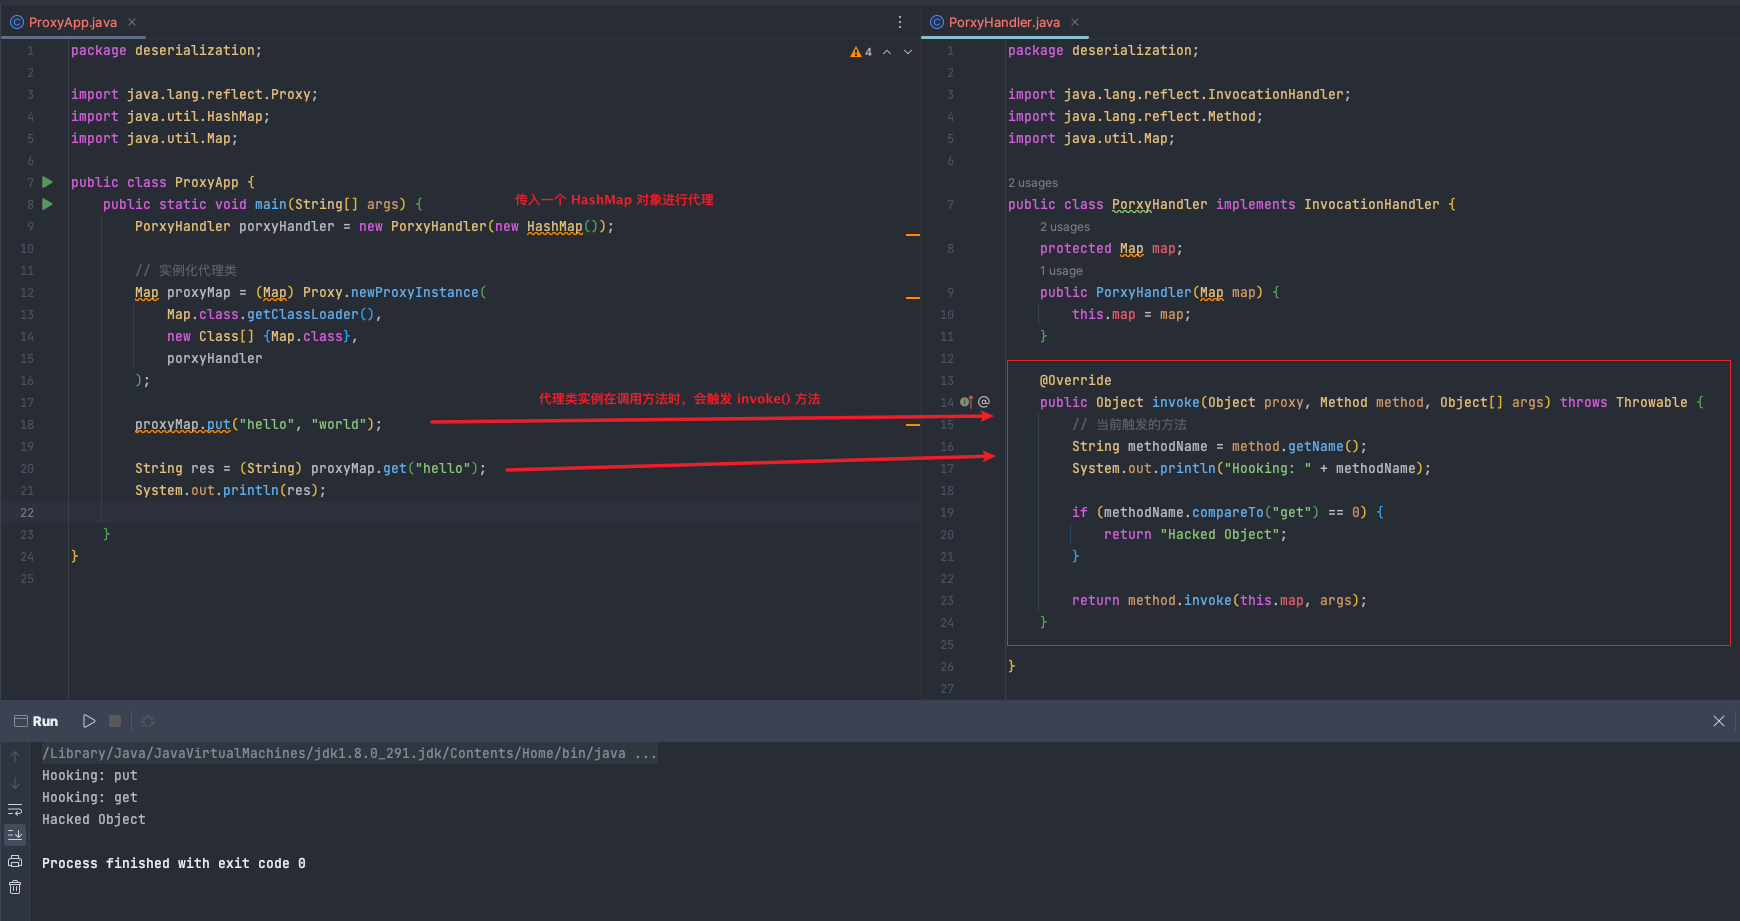This screenshot has height=921, width=1740.
Task: Click the 'Hooking: get' console line
Action: click(90, 798)
